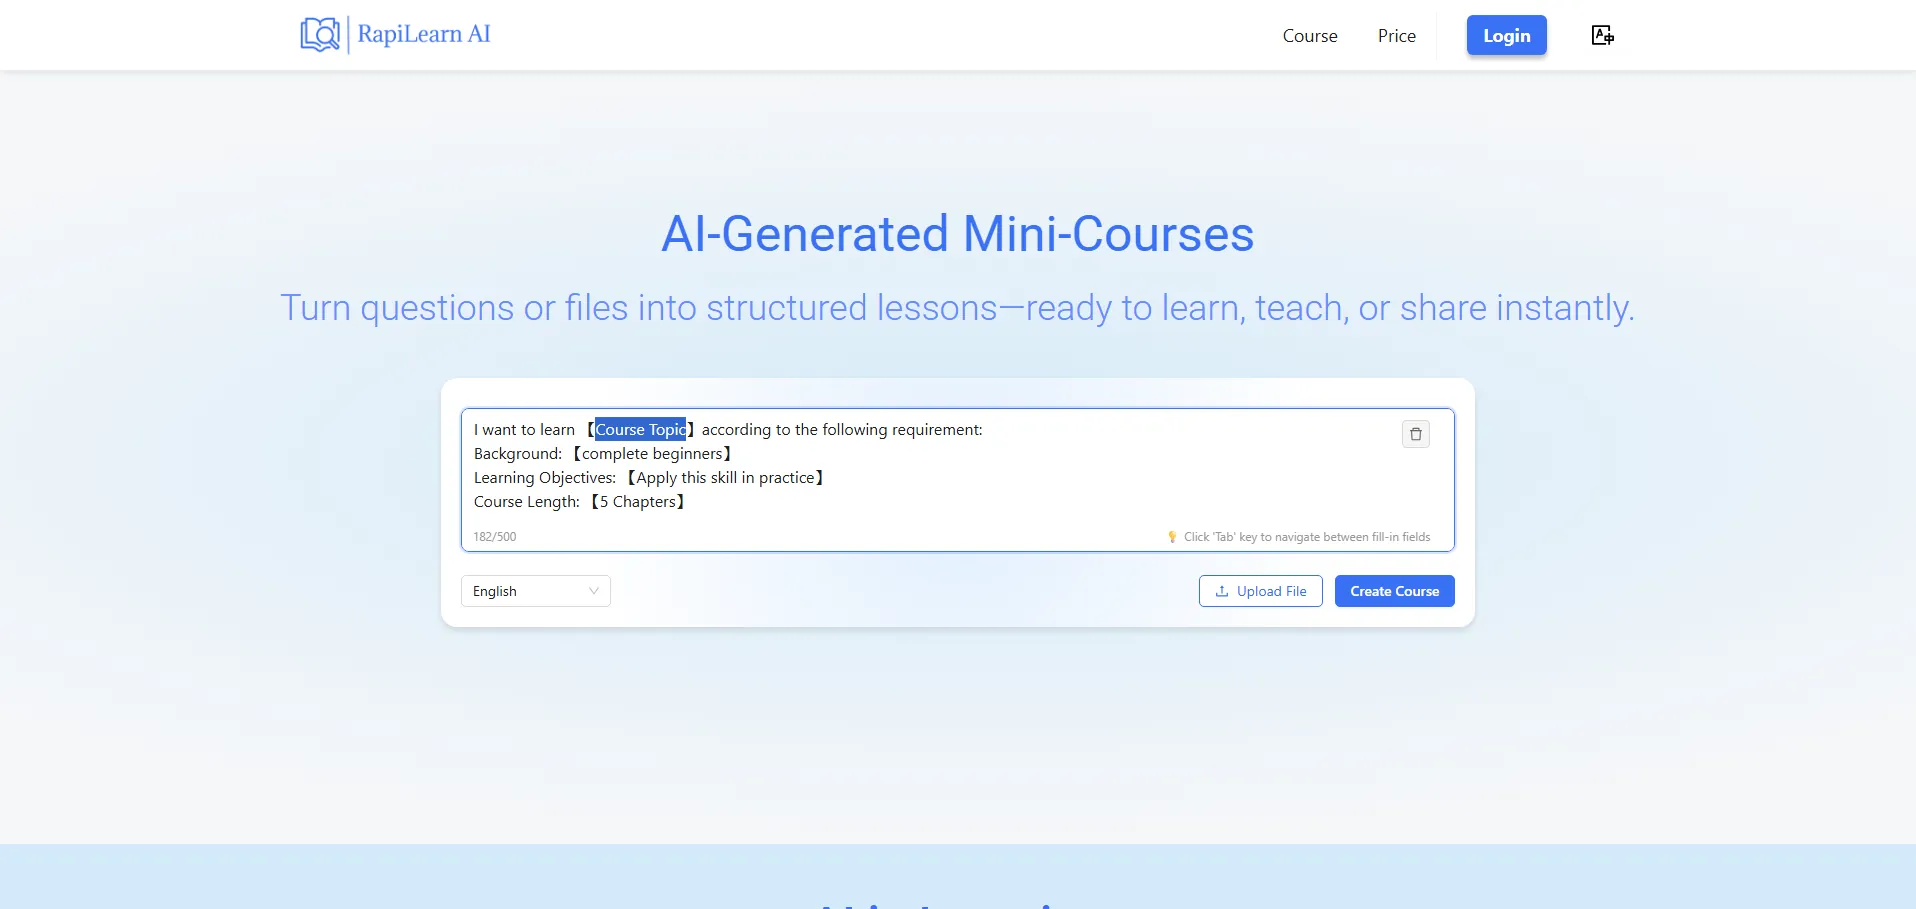This screenshot has width=1916, height=909.
Task: Click the chevron in the language selector
Action: click(594, 591)
